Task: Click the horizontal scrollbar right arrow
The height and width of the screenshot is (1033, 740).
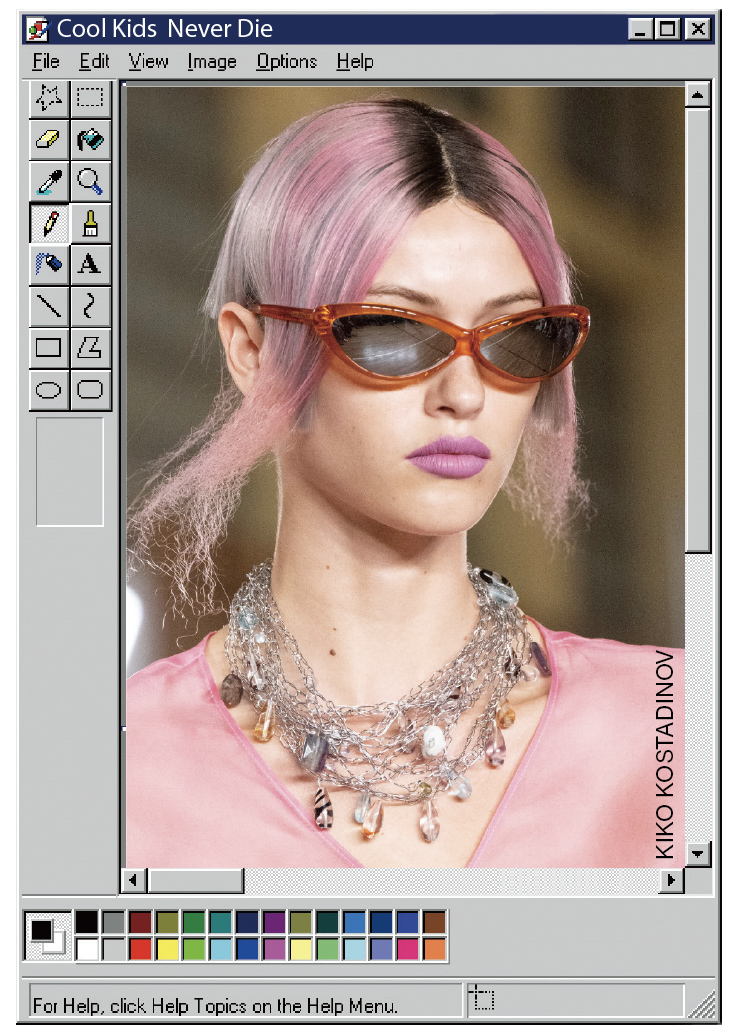Action: (670, 881)
